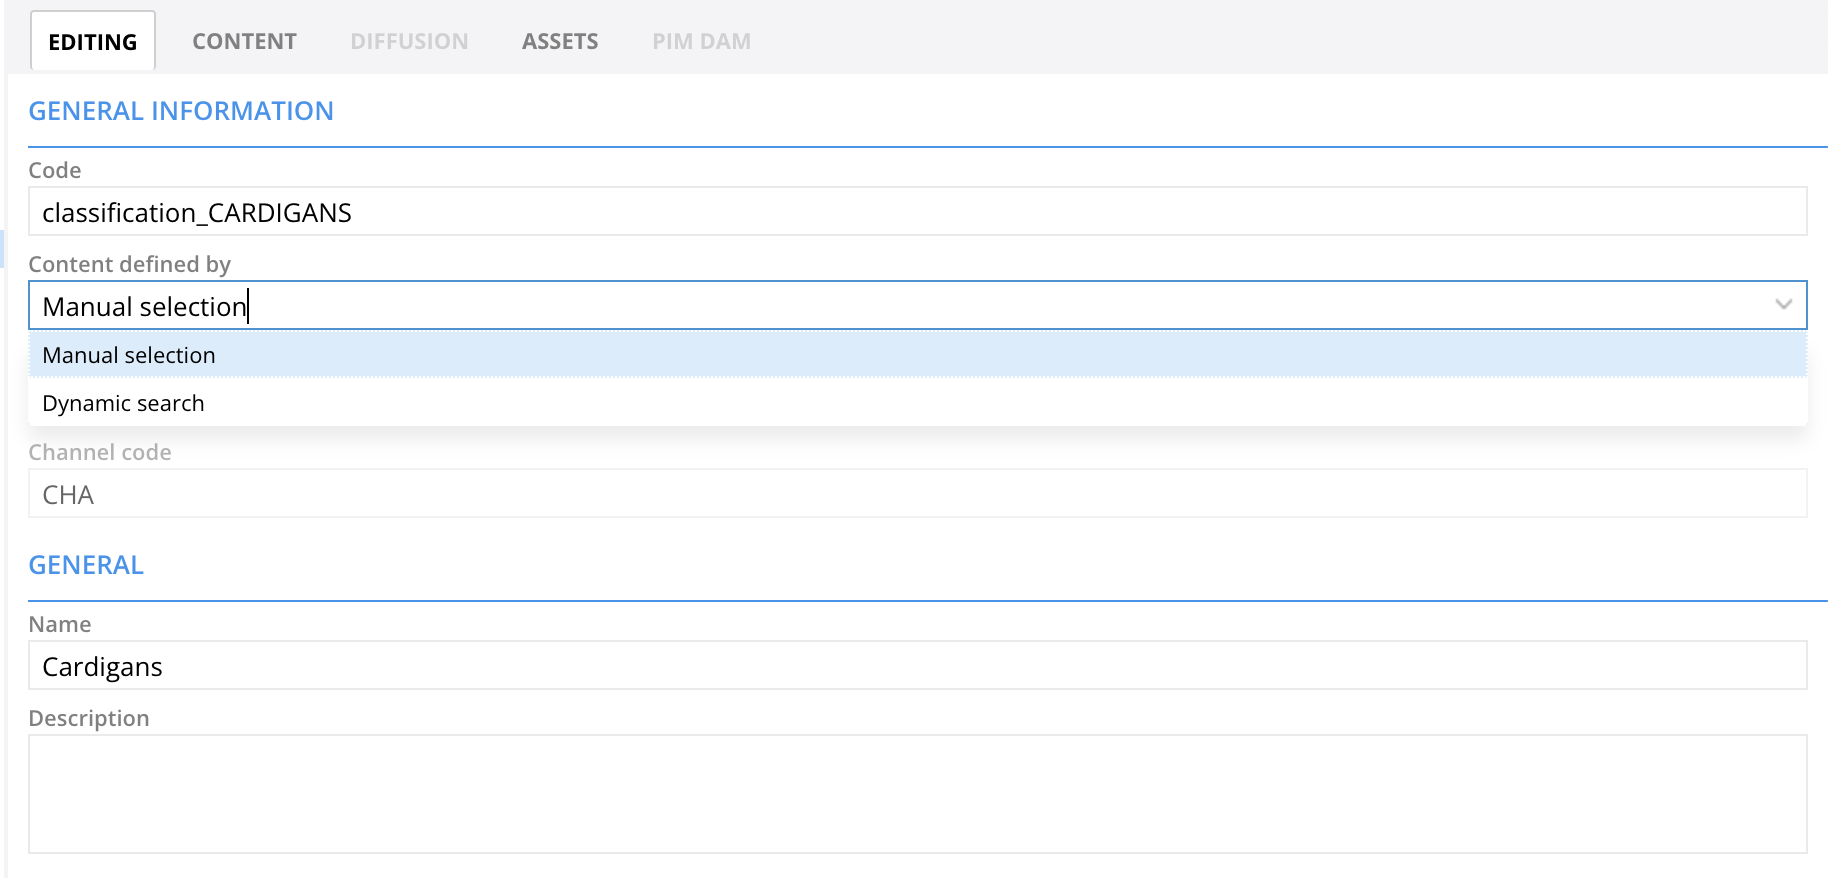Viewport: 1828px width, 878px height.
Task: Choose Dynamic search option
Action: [x=917, y=403]
